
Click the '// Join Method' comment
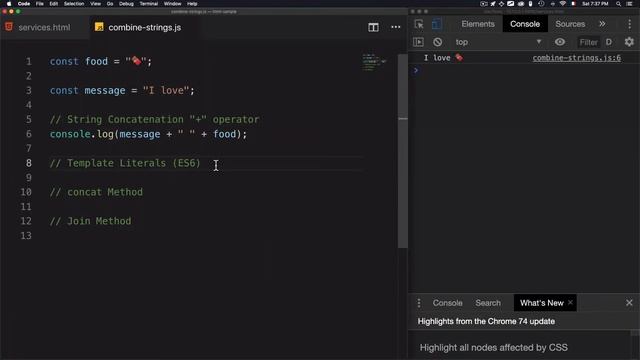90,221
